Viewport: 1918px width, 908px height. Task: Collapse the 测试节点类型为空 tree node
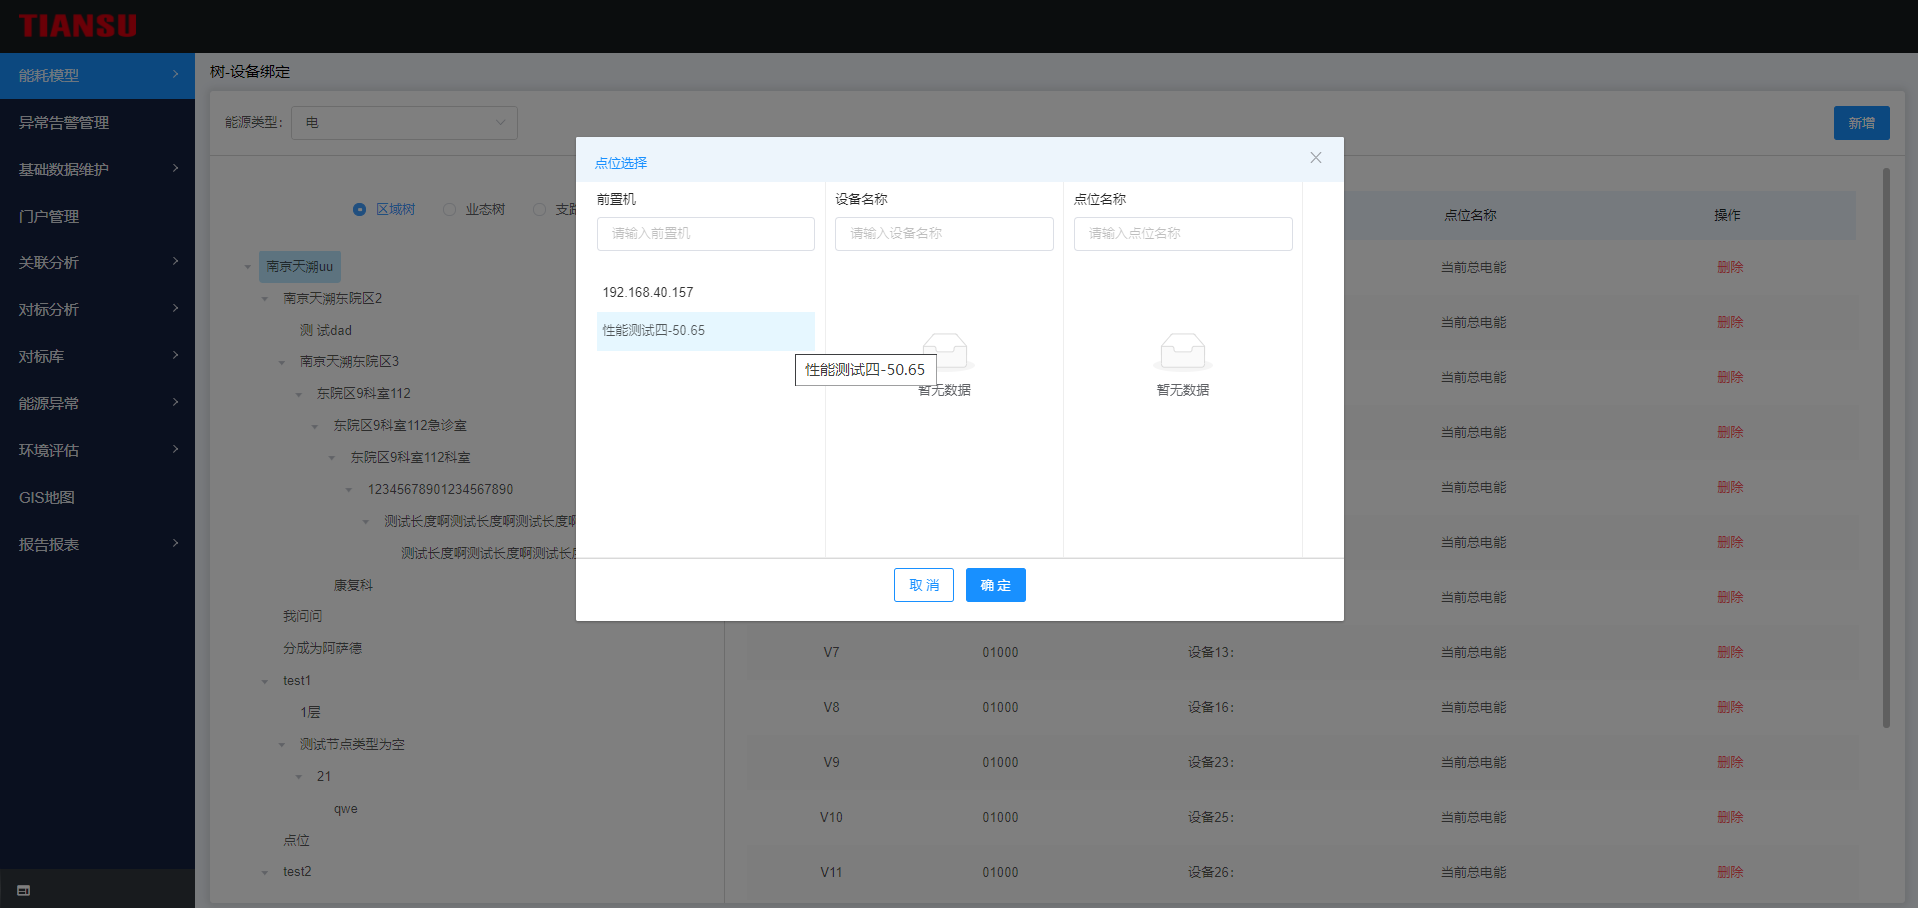[282, 745]
